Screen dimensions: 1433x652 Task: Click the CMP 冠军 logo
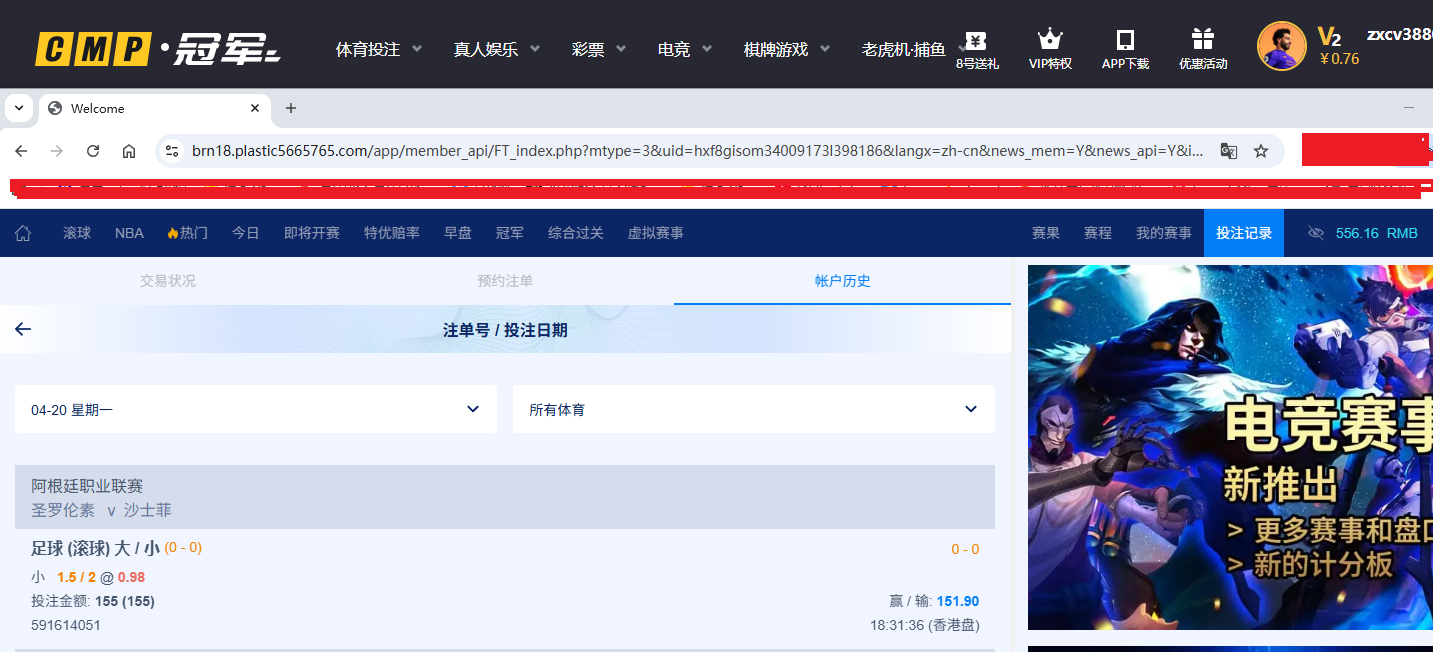[158, 48]
